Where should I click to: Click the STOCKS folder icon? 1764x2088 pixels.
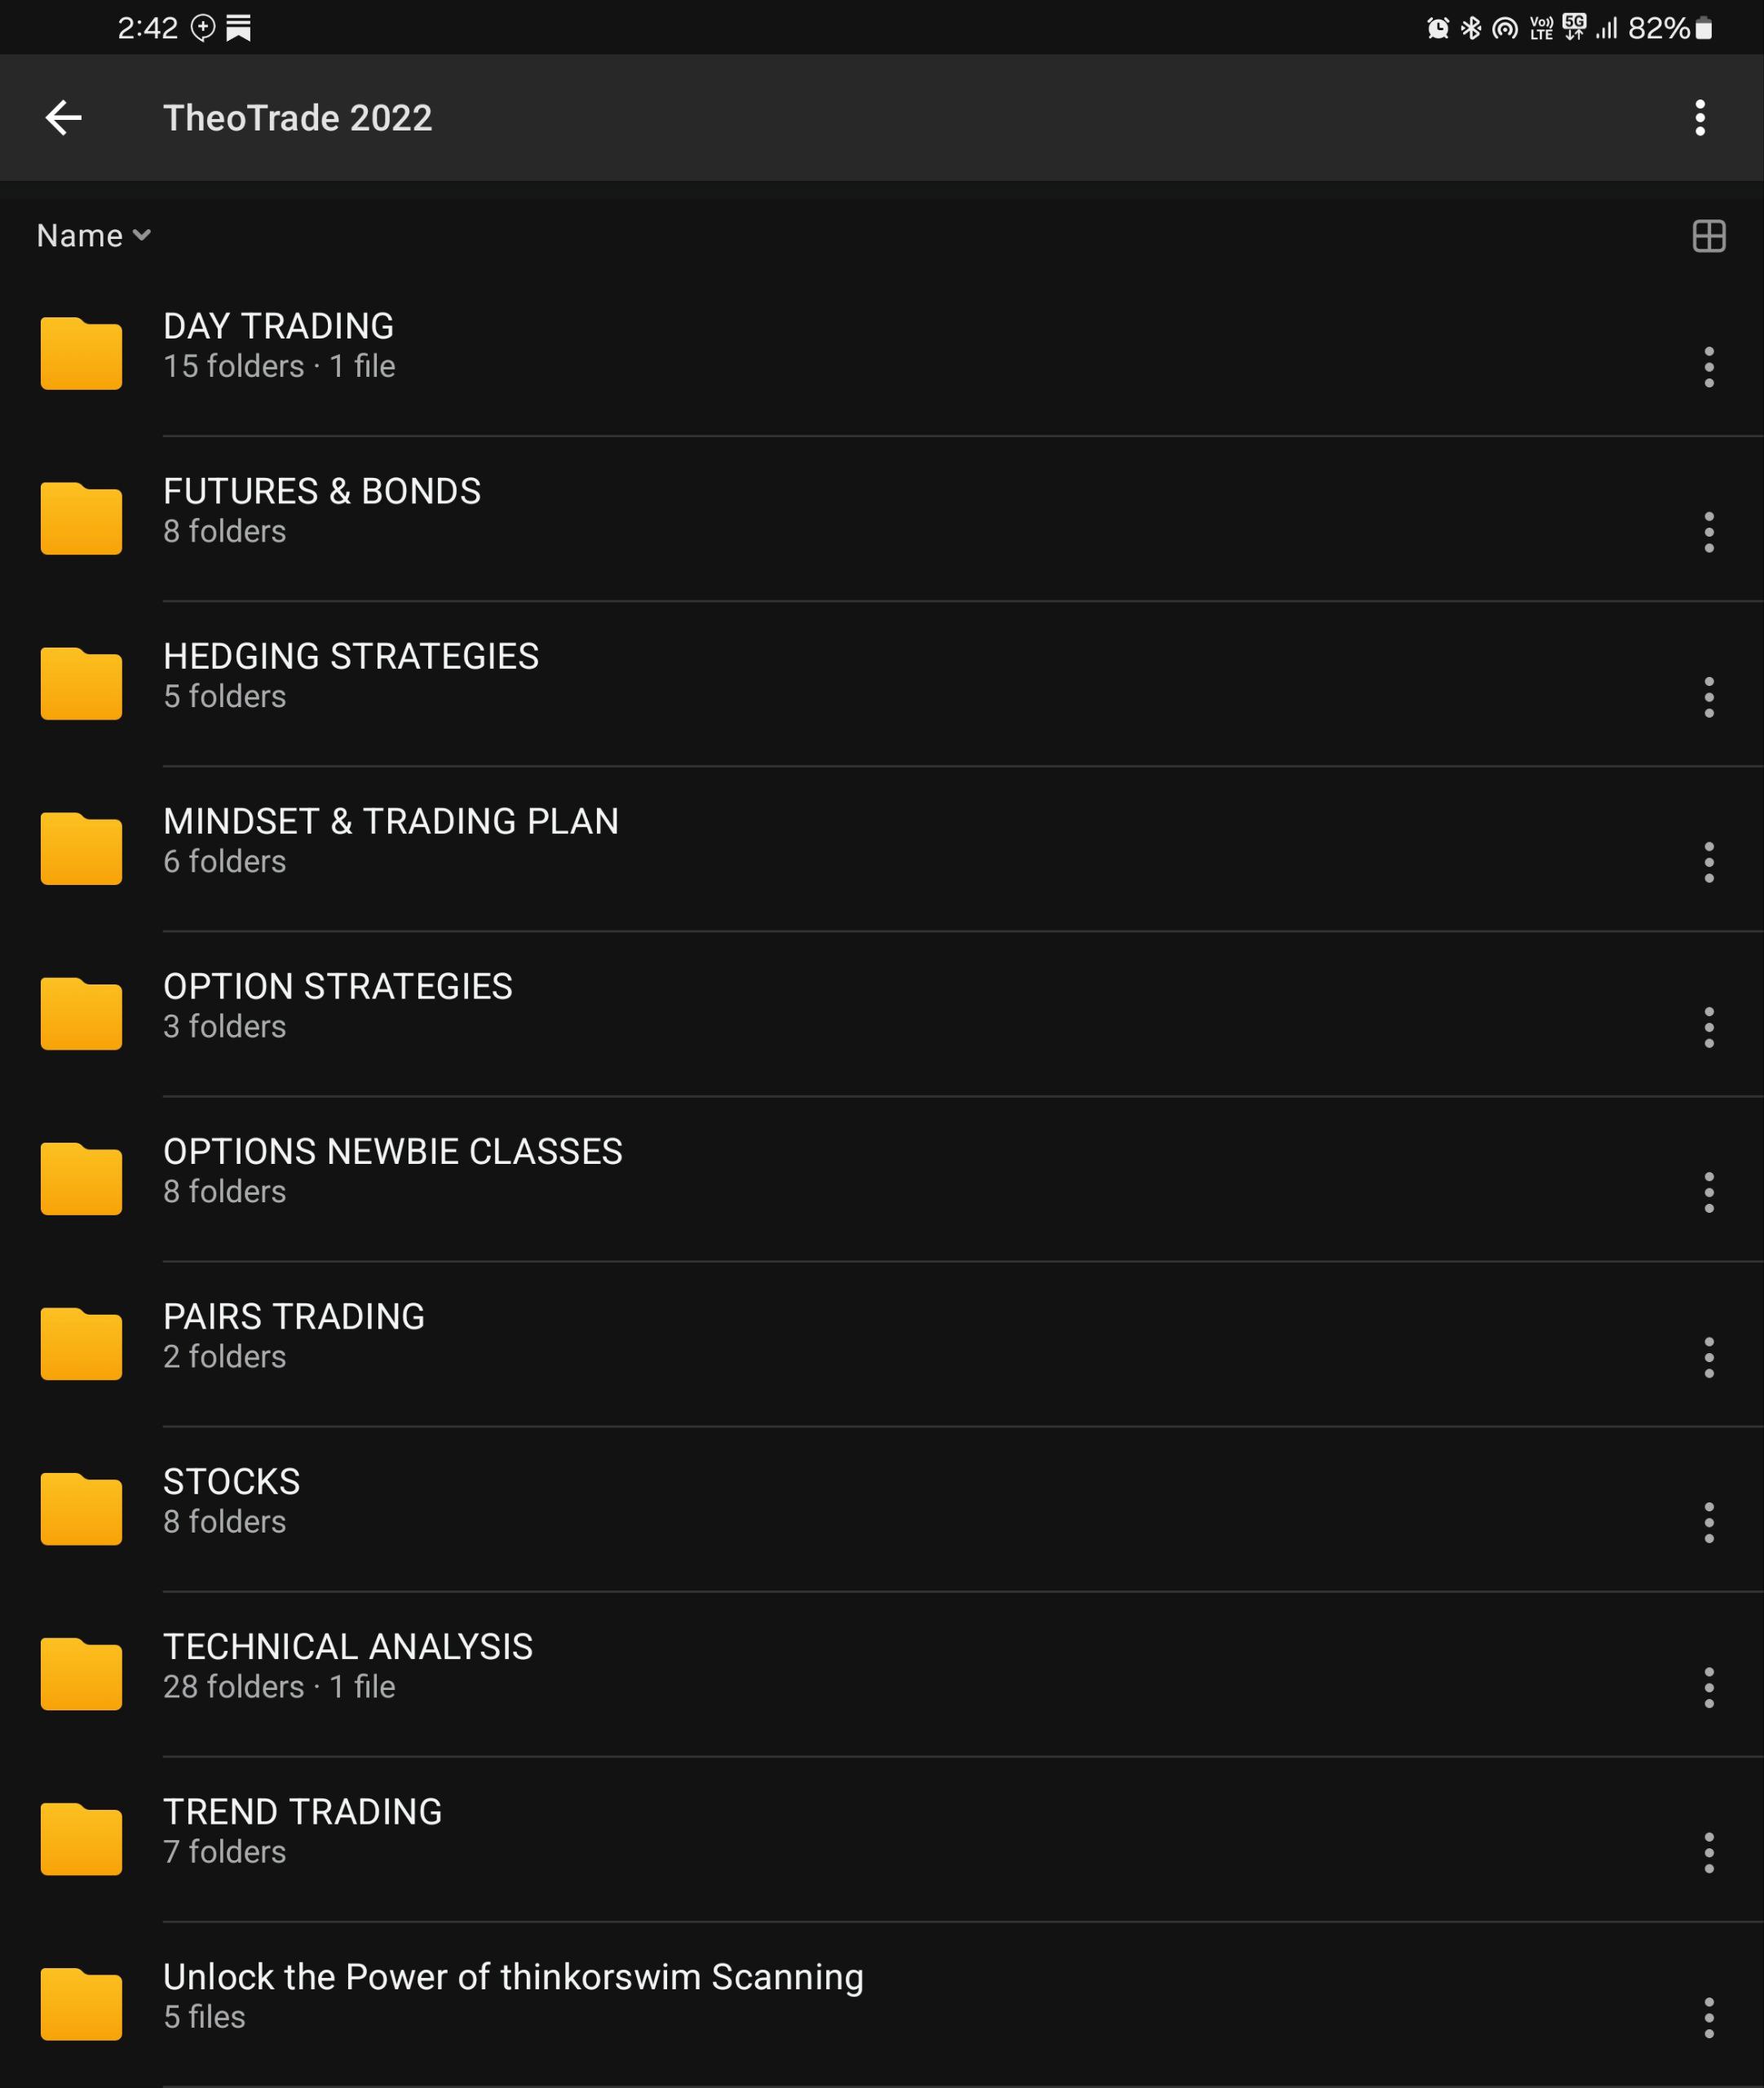point(81,1509)
